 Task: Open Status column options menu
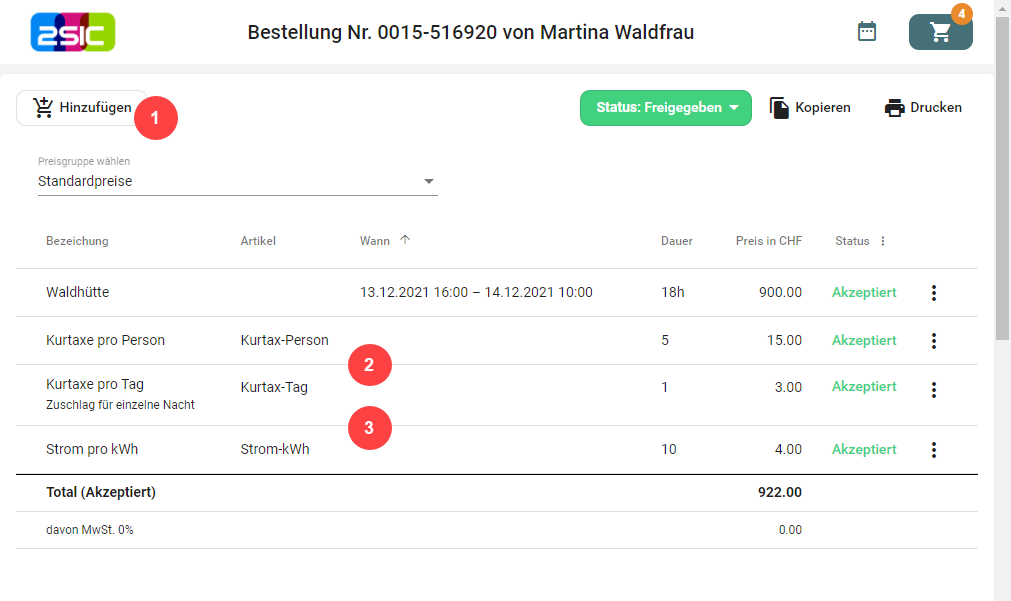click(x=883, y=241)
